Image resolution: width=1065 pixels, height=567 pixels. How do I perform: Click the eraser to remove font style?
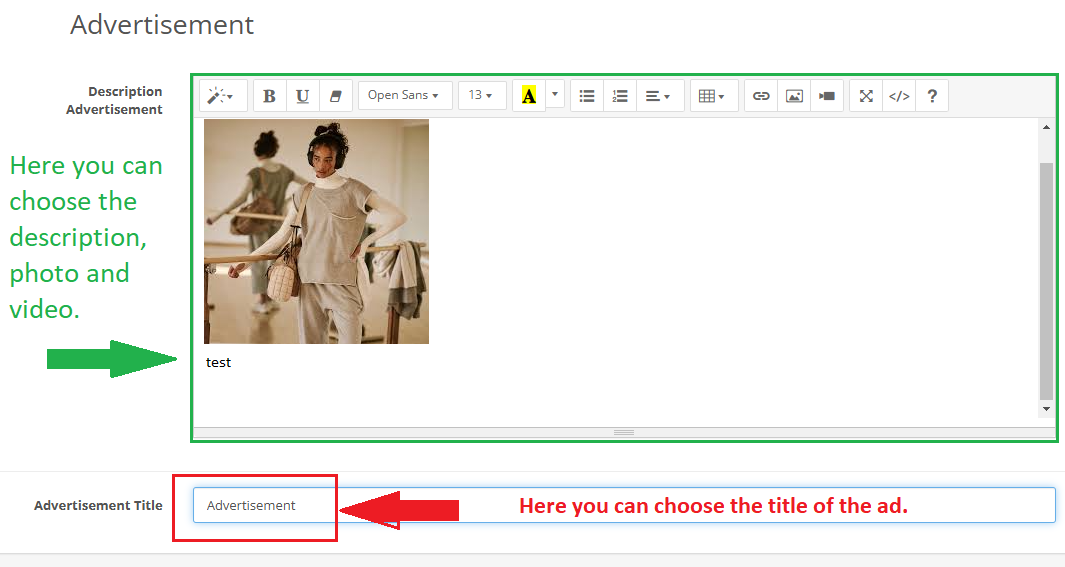click(335, 96)
